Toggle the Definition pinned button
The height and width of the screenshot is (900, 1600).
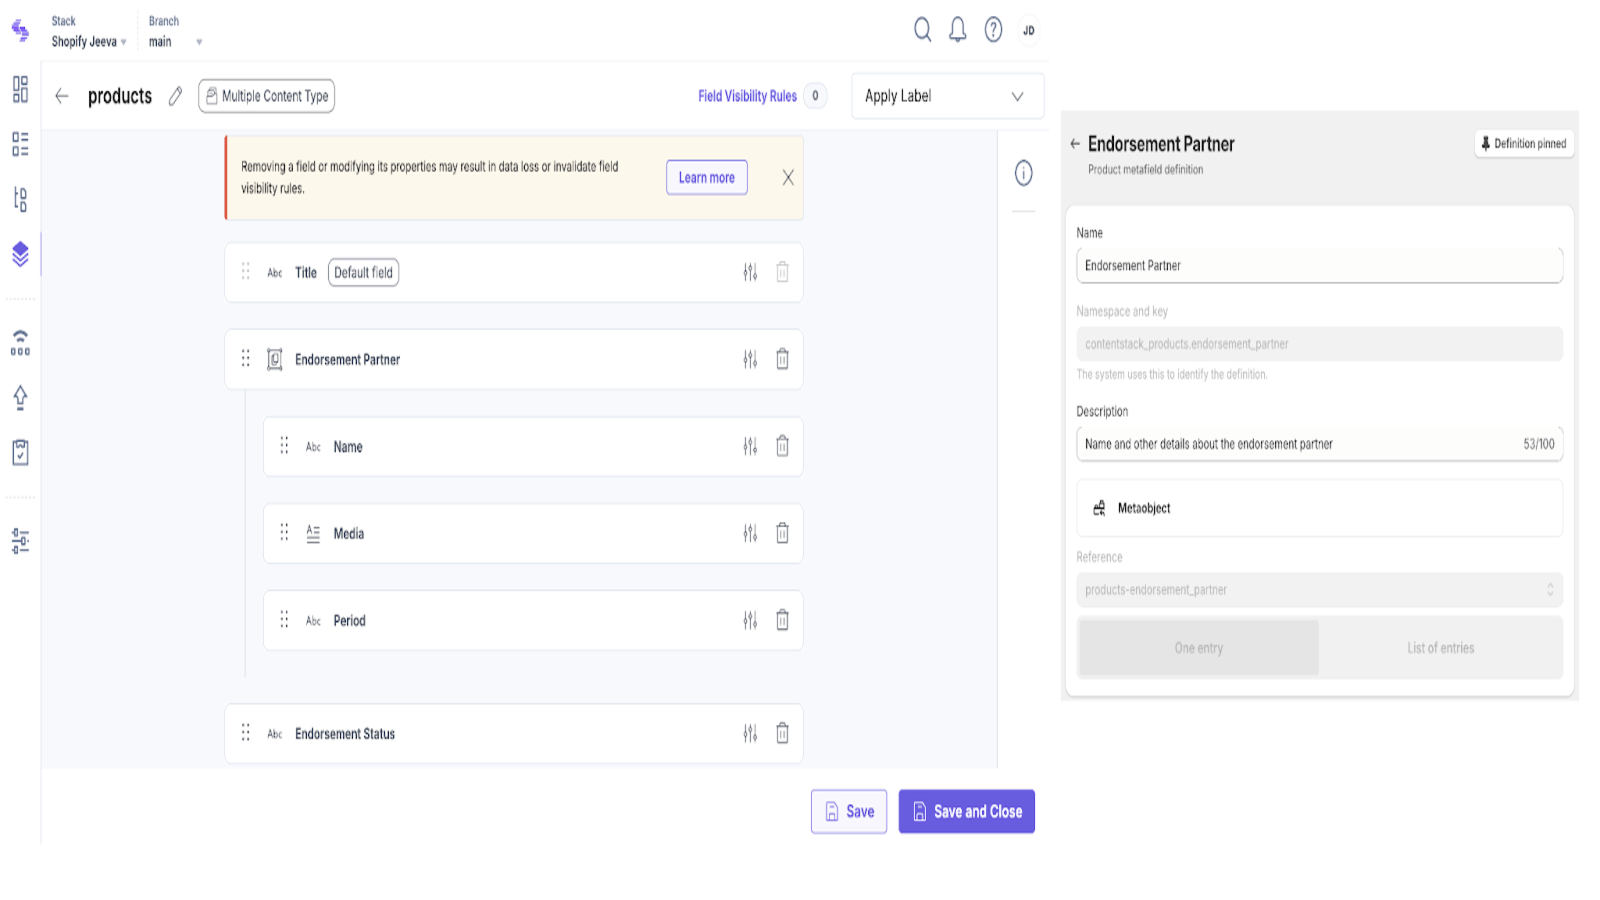(1524, 144)
